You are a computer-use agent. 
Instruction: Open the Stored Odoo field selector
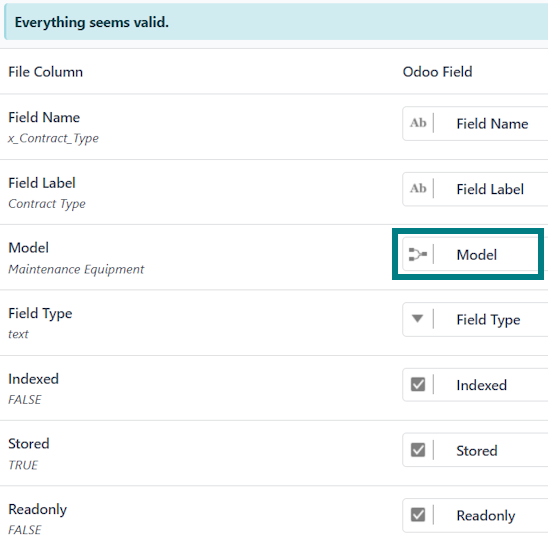475,450
